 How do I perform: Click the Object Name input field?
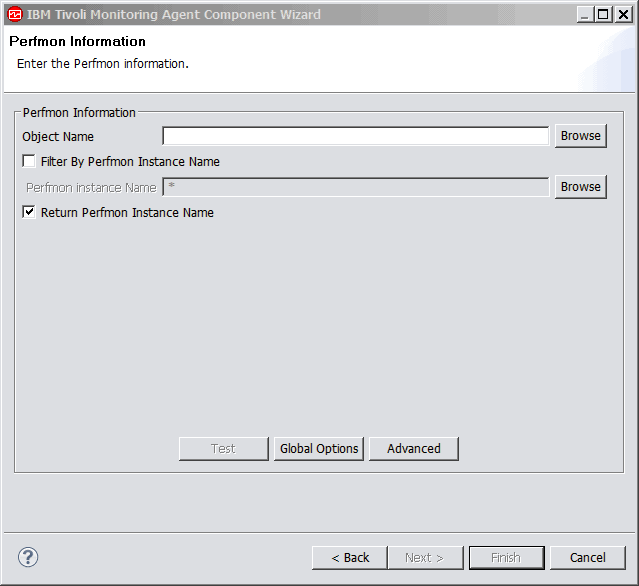355,136
